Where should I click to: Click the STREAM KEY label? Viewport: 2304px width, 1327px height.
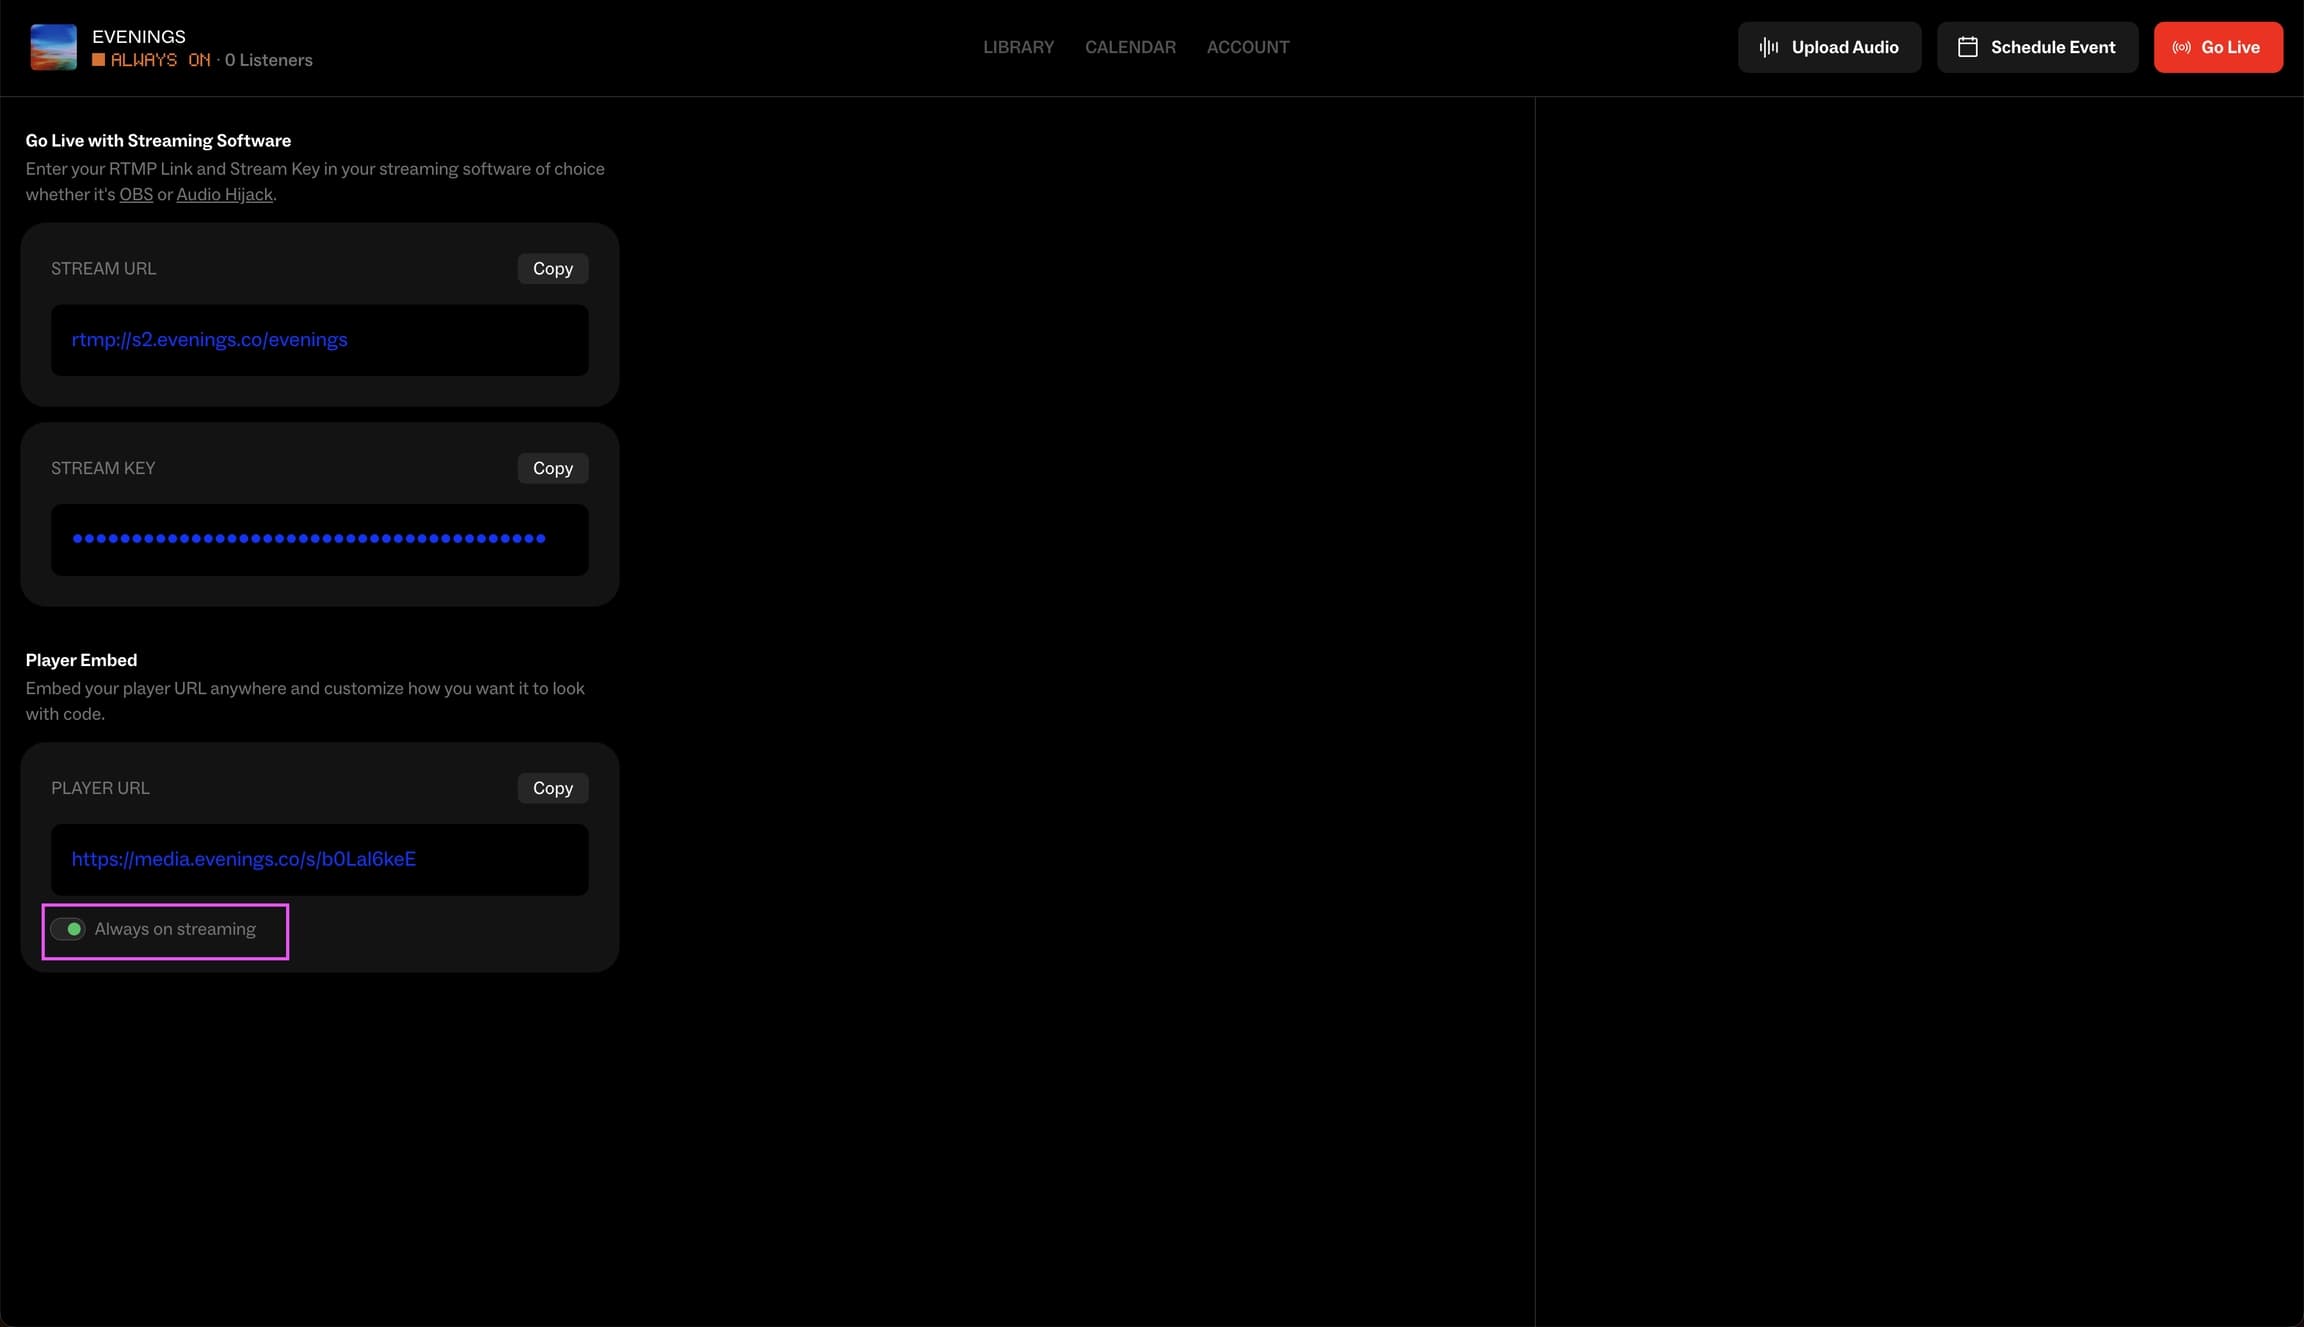click(x=103, y=468)
